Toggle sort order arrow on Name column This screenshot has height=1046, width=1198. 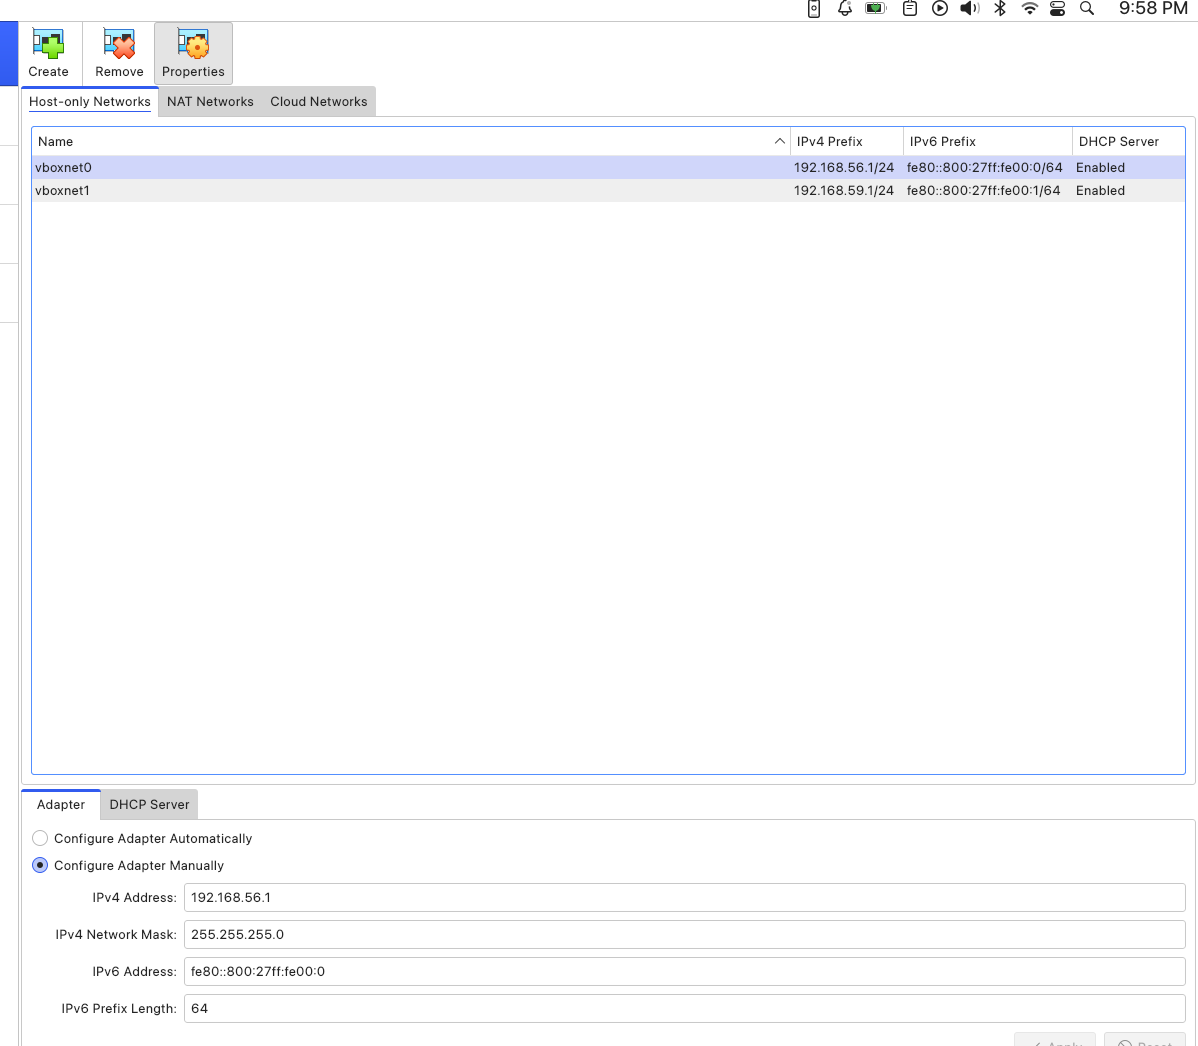pyautogui.click(x=779, y=141)
